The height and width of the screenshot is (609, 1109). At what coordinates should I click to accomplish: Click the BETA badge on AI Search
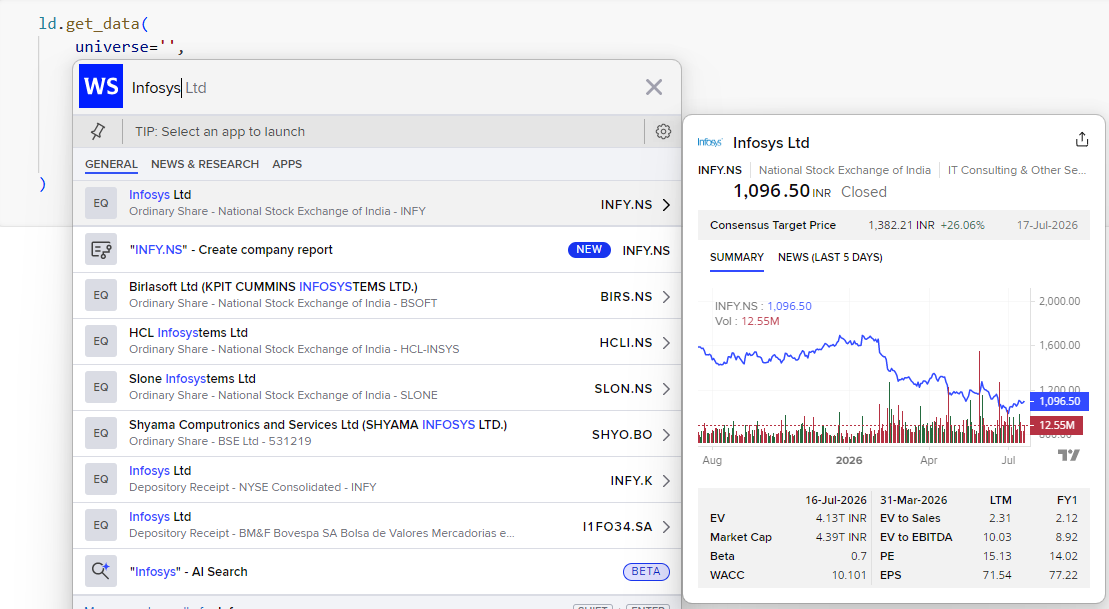point(646,572)
